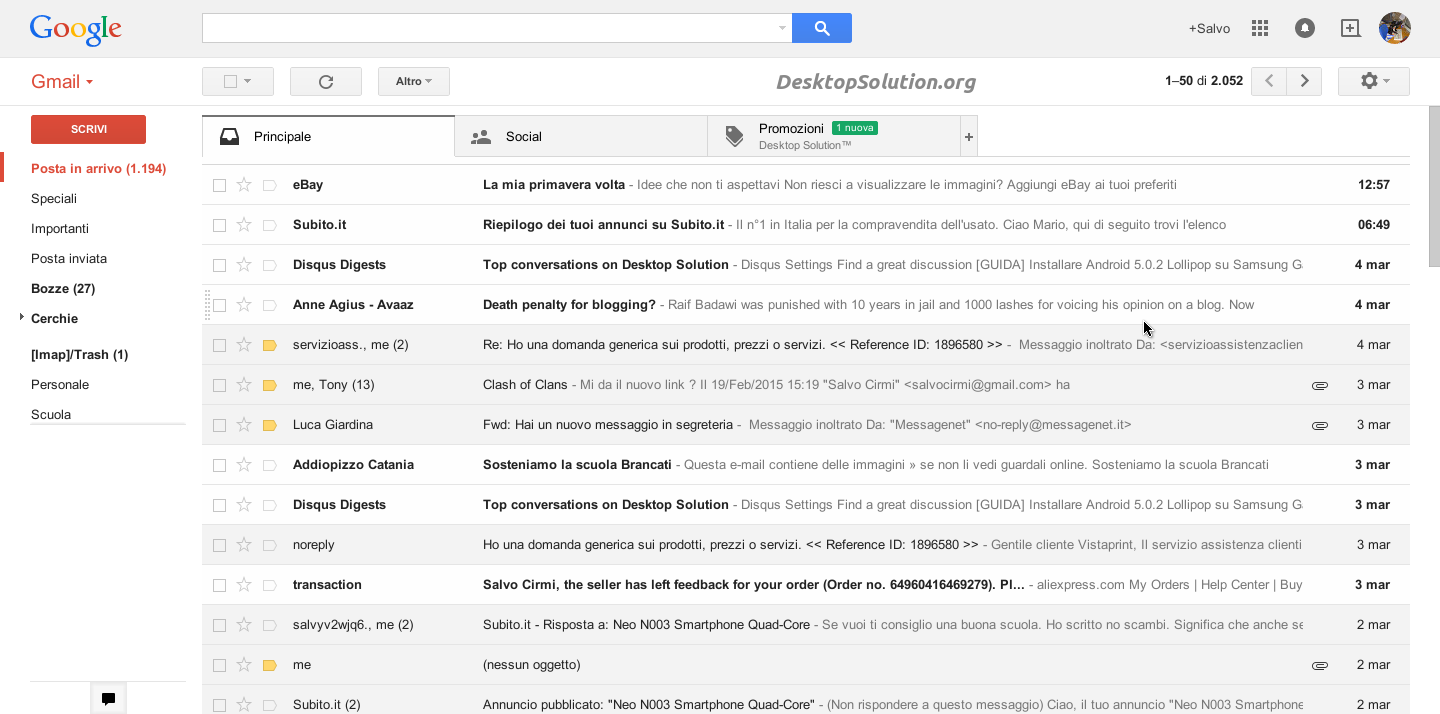Open the chat icon at bottom left
This screenshot has width=1440, height=714.
(x=108, y=699)
